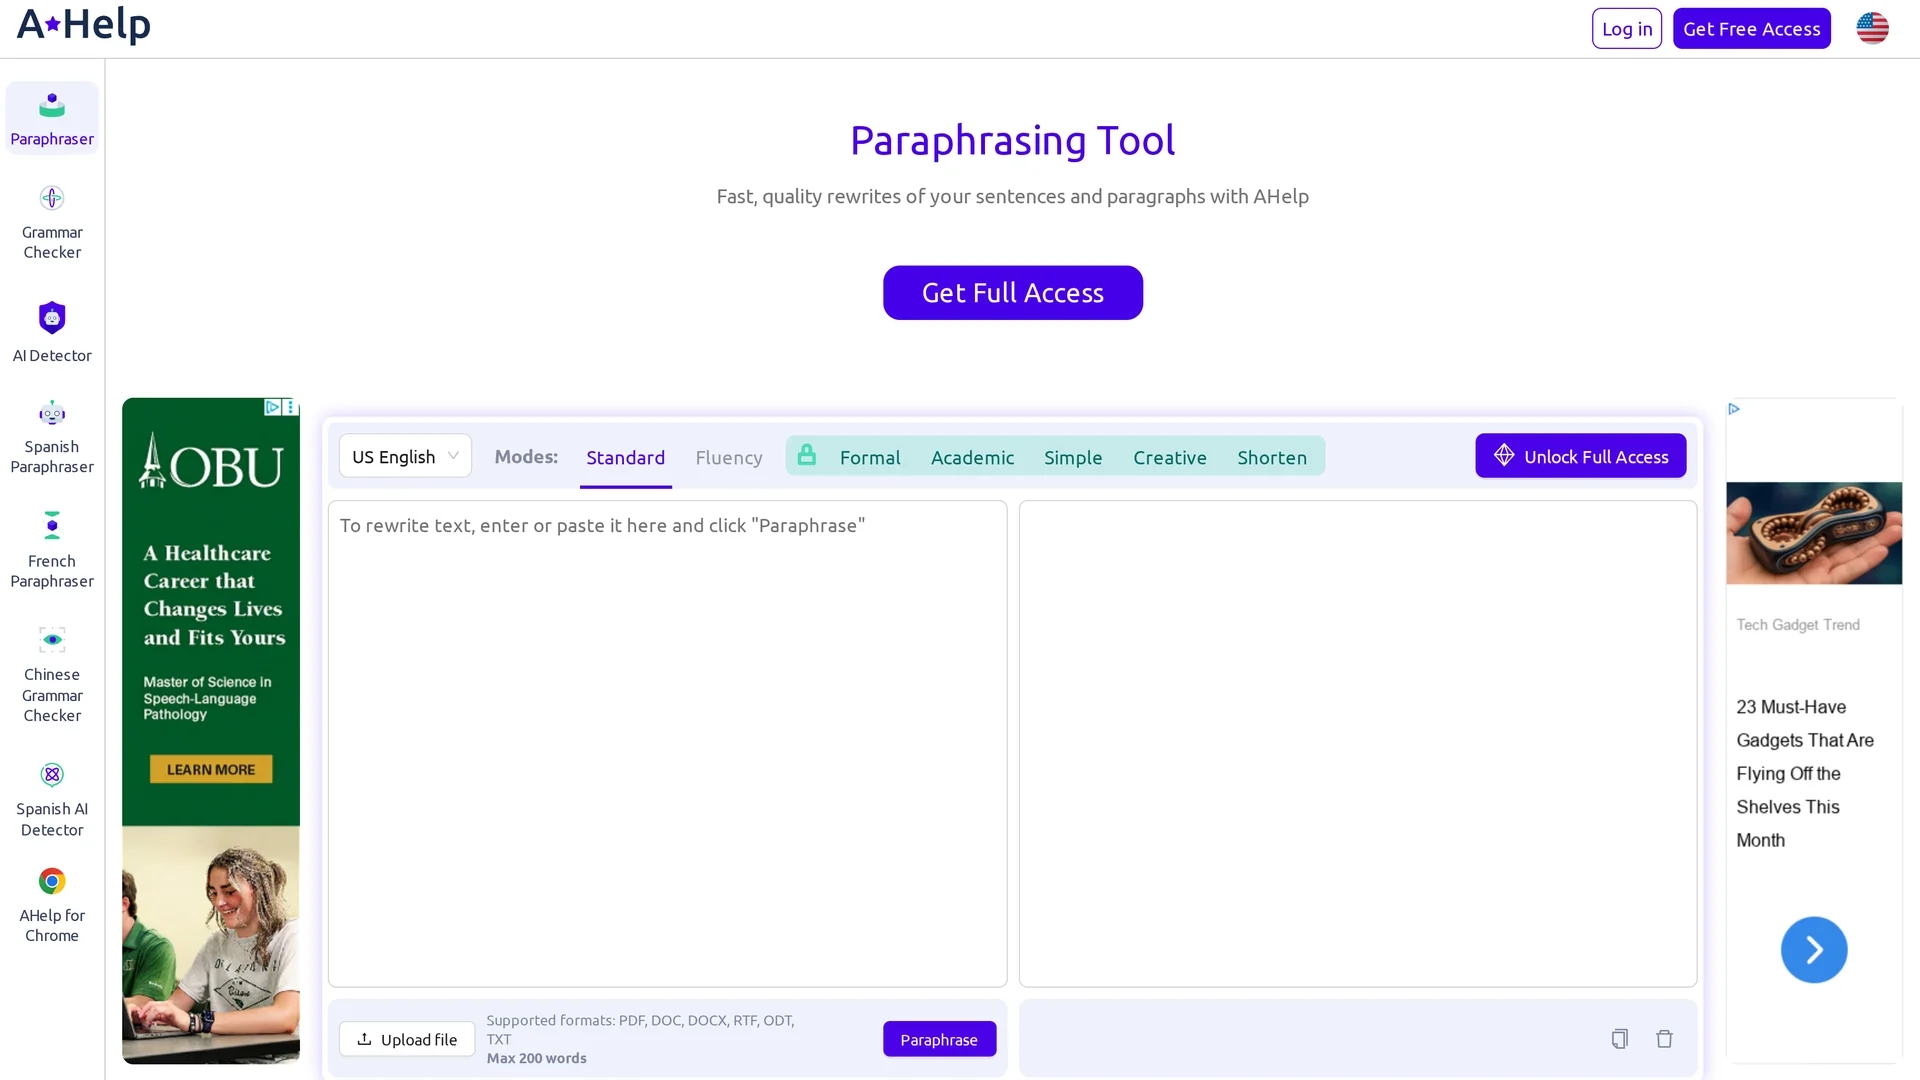This screenshot has height=1080, width=1920.
Task: Click the Paraphrasing Tool heading
Action: (x=1012, y=140)
